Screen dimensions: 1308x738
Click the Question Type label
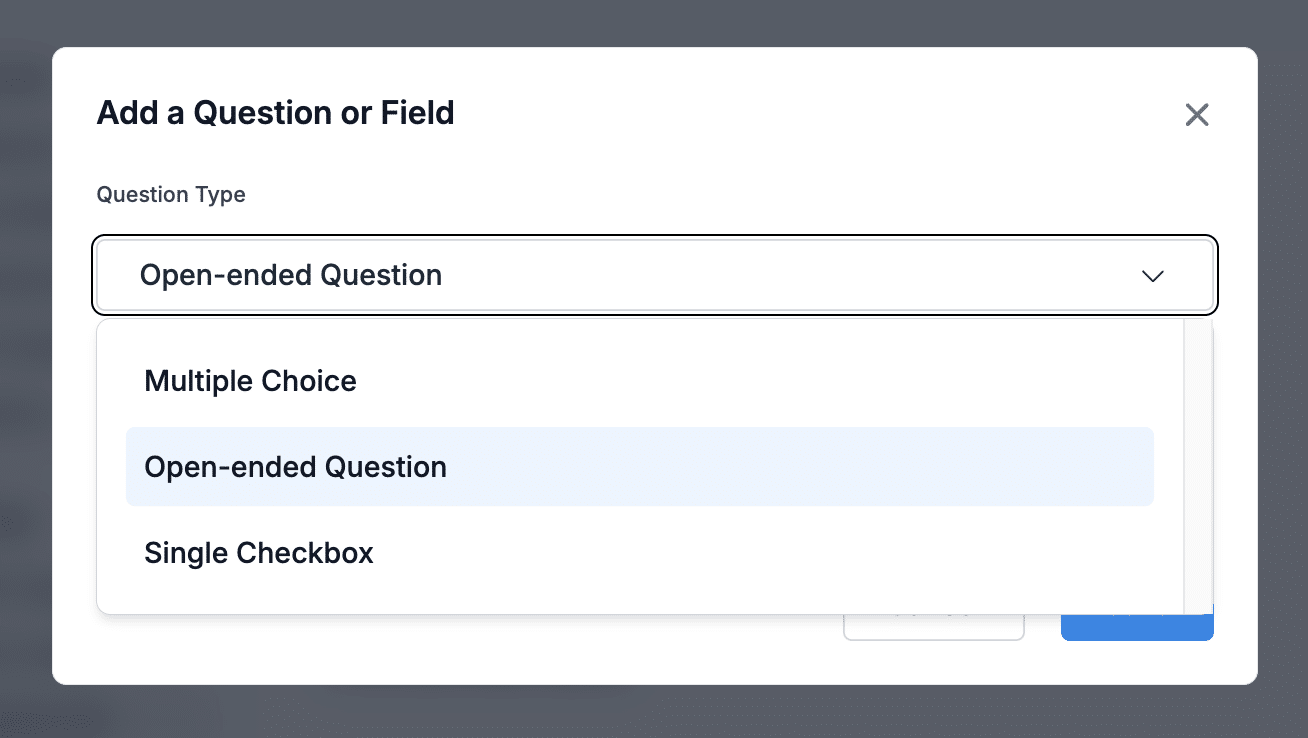coord(171,195)
